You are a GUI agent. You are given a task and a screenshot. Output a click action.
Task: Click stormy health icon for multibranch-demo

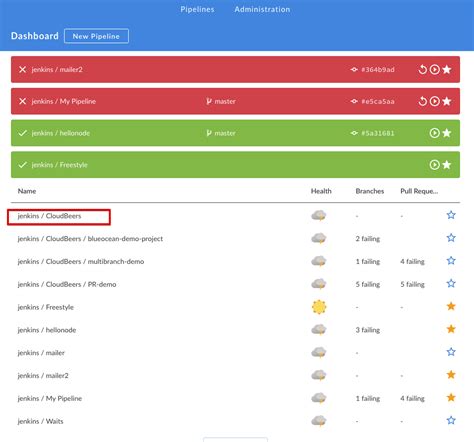319,261
